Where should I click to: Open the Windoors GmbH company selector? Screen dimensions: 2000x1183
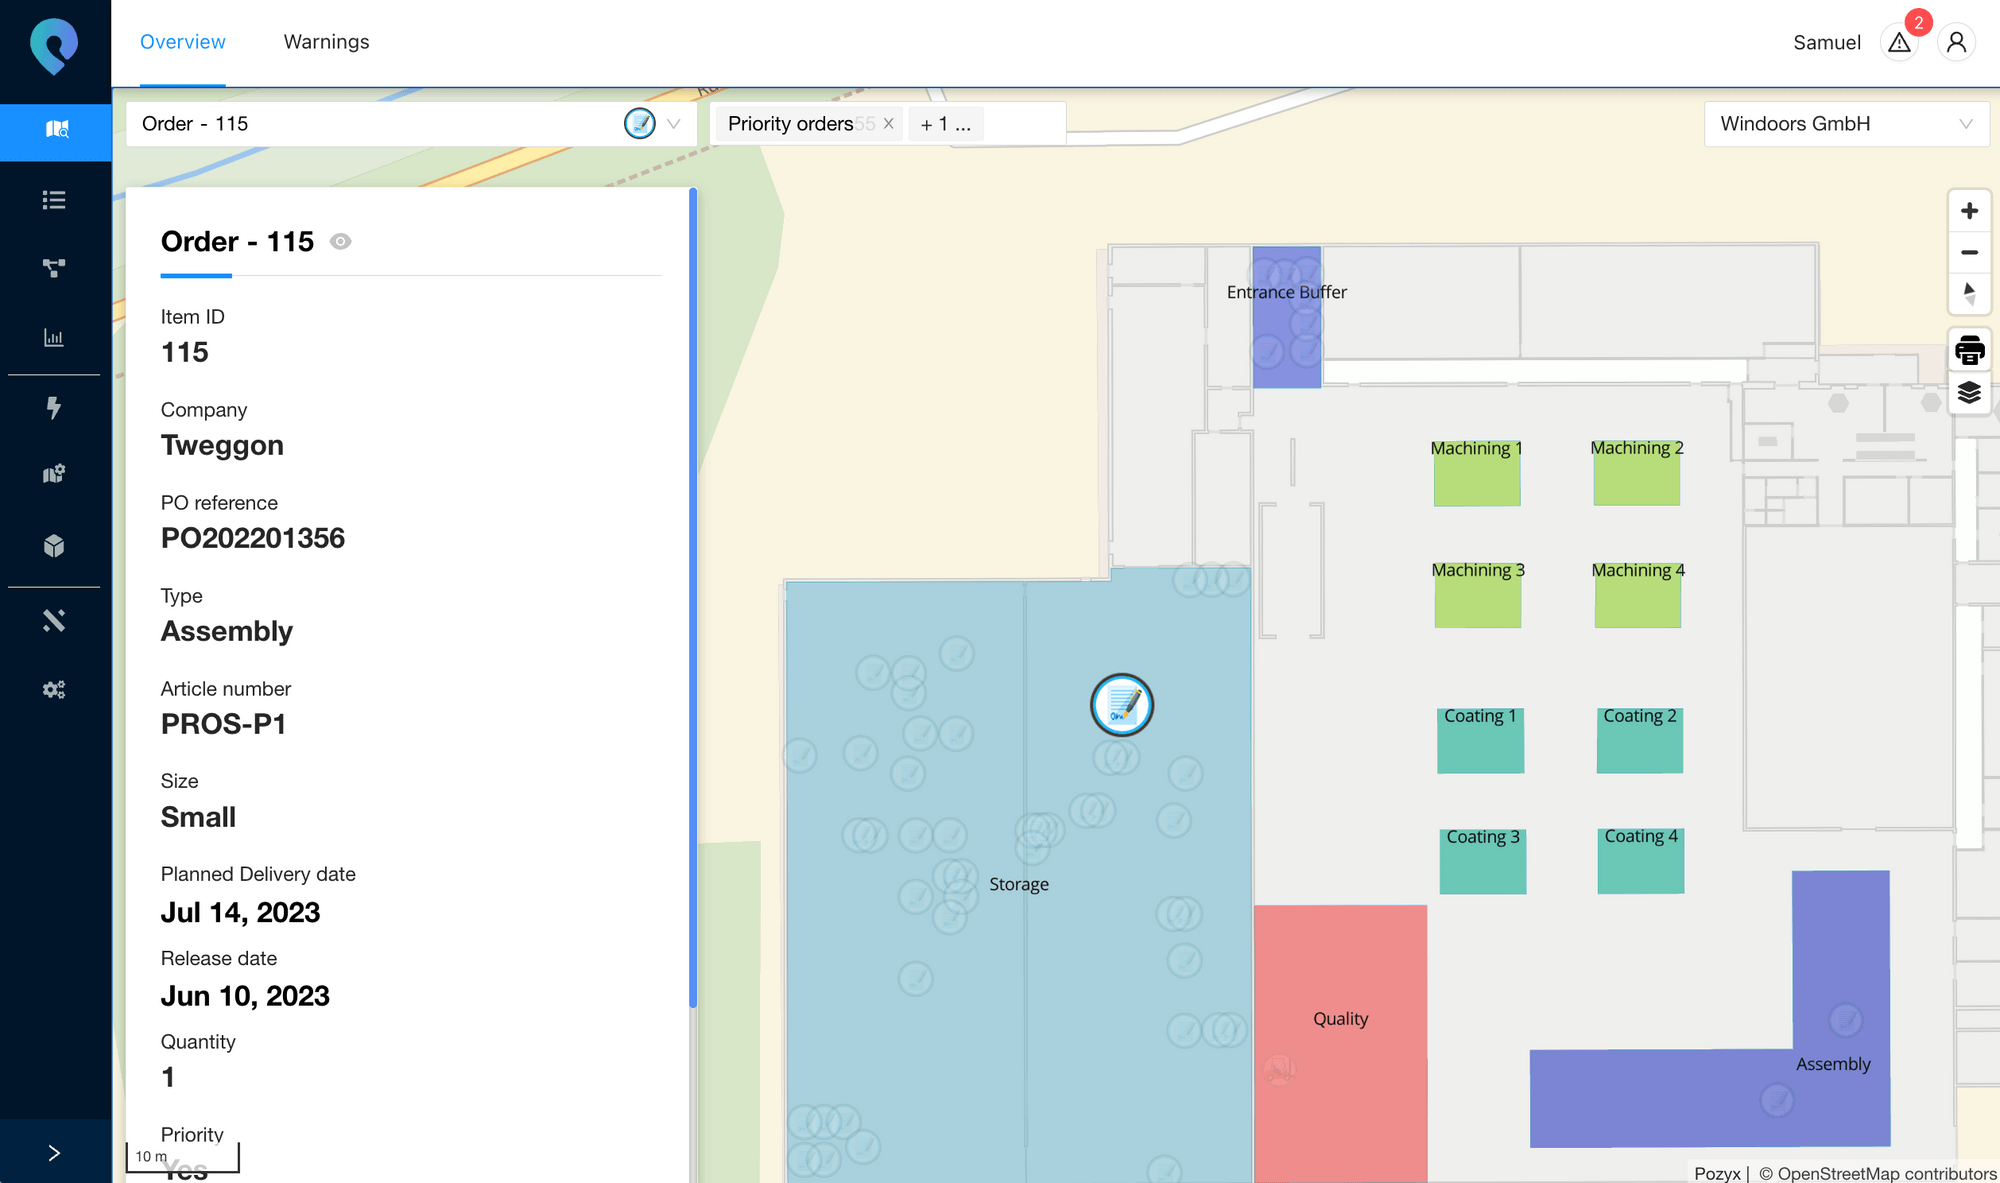[x=1844, y=124]
